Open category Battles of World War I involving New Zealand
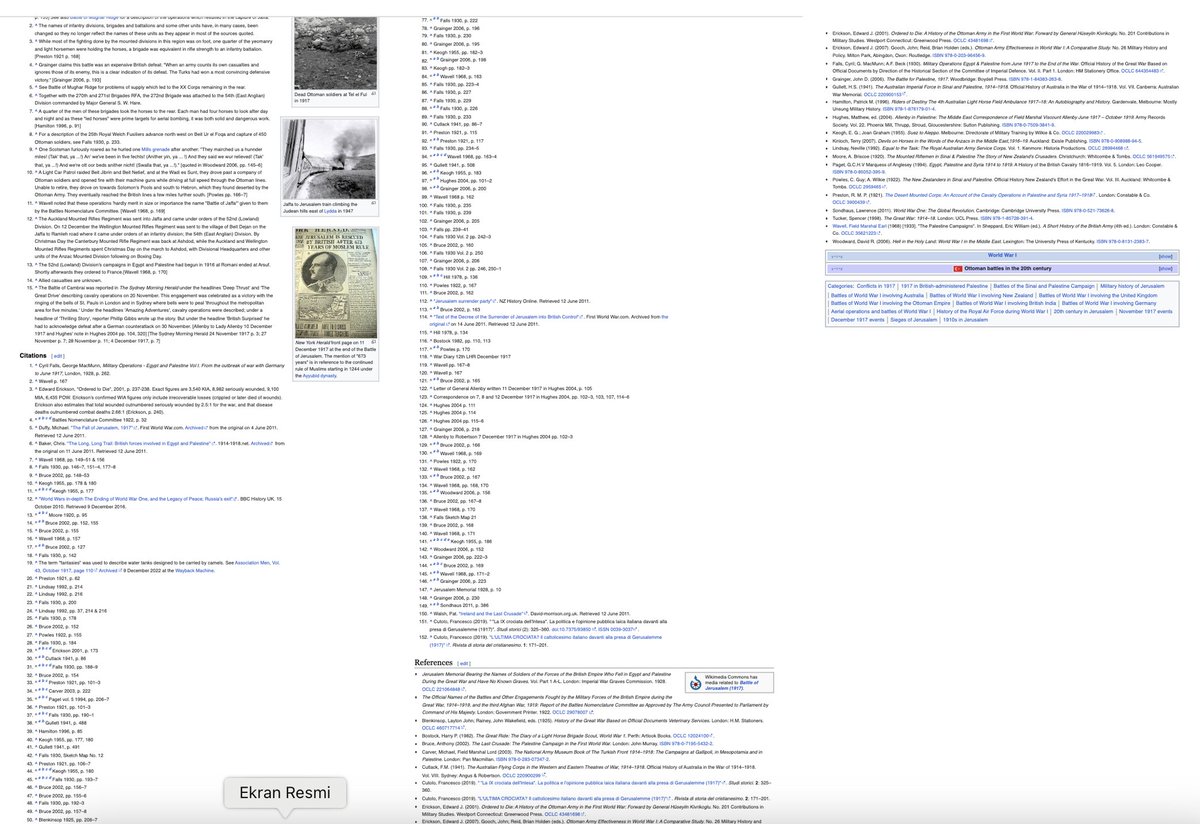Viewport: 1200px width, 824px height. point(981,296)
